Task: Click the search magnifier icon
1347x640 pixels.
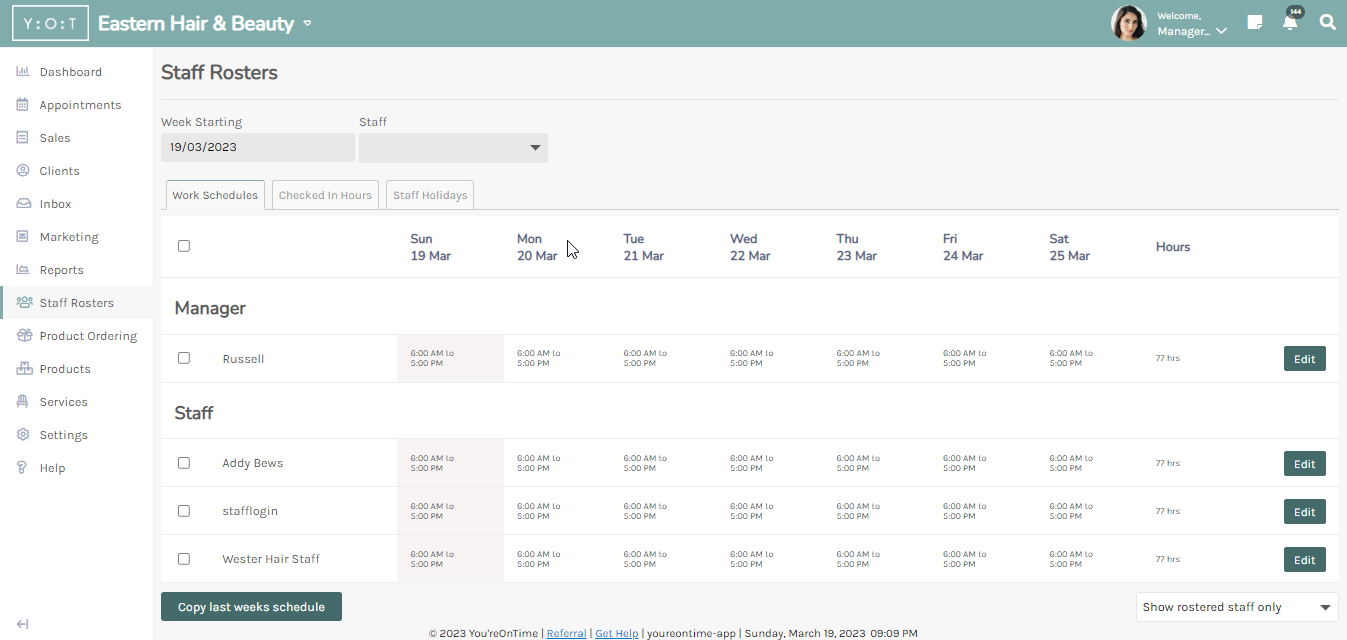Action: click(1327, 22)
